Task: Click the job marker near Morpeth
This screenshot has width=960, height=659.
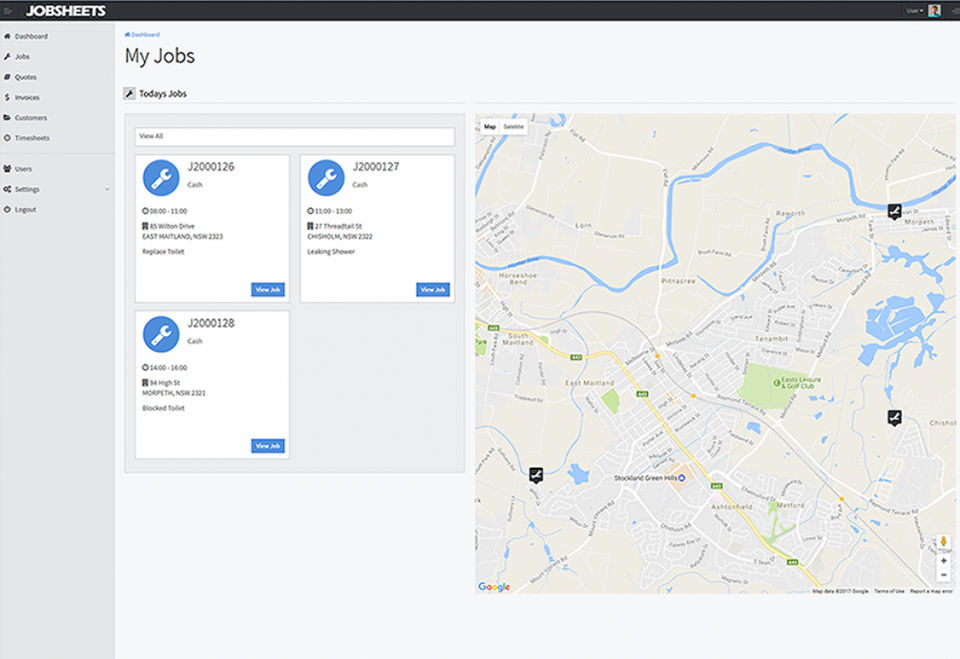Action: (x=894, y=212)
